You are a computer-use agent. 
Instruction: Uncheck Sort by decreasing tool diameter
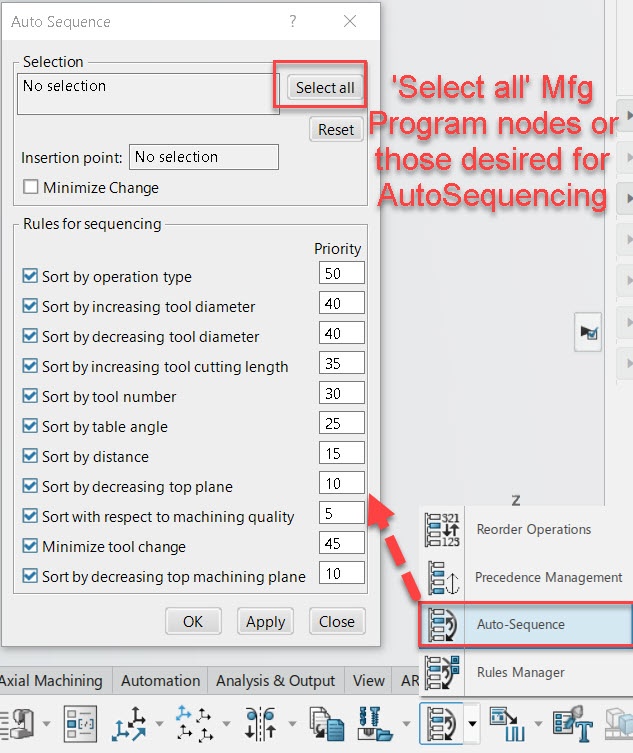(30, 336)
